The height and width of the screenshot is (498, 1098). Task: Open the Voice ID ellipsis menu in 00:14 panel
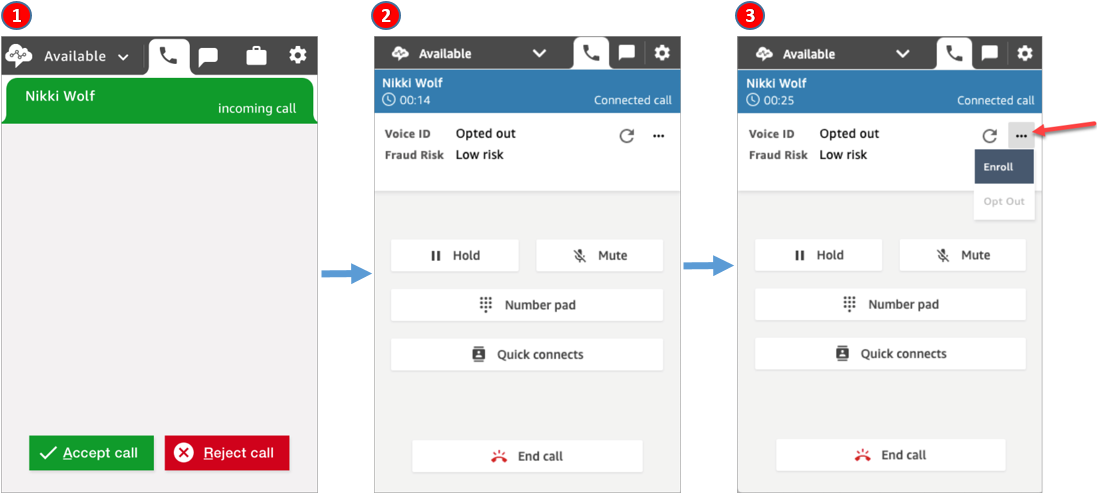[x=658, y=136]
